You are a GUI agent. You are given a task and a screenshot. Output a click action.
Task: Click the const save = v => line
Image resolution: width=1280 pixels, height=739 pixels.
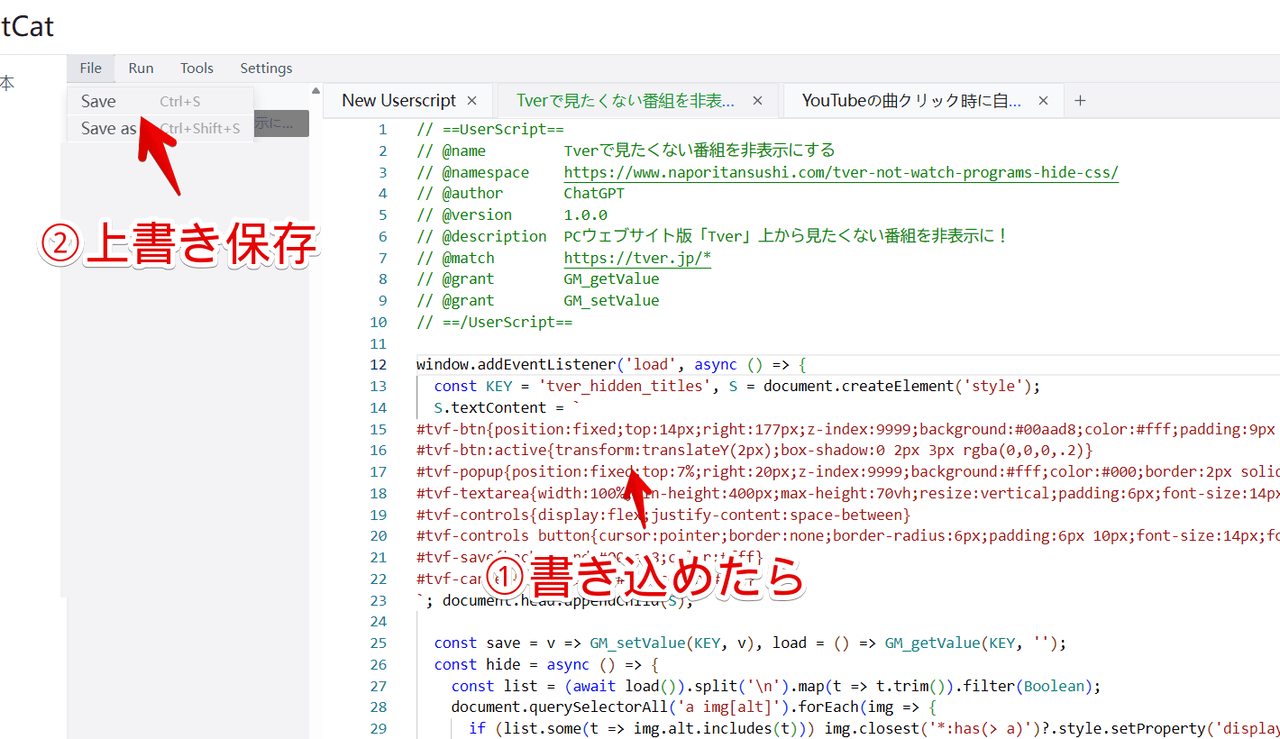[750, 643]
